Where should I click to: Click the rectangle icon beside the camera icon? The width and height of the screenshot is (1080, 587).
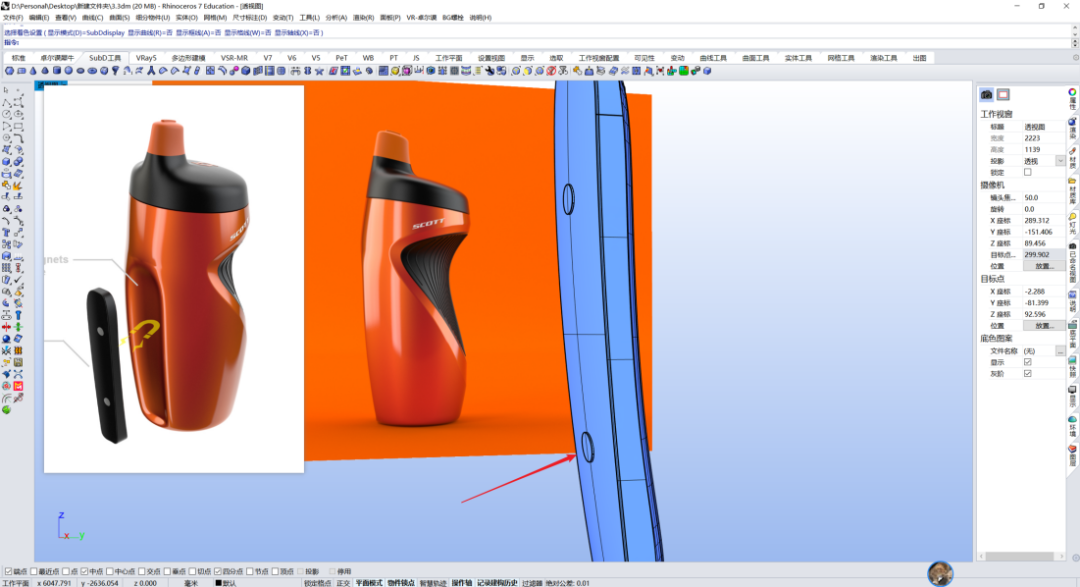tap(1003, 94)
